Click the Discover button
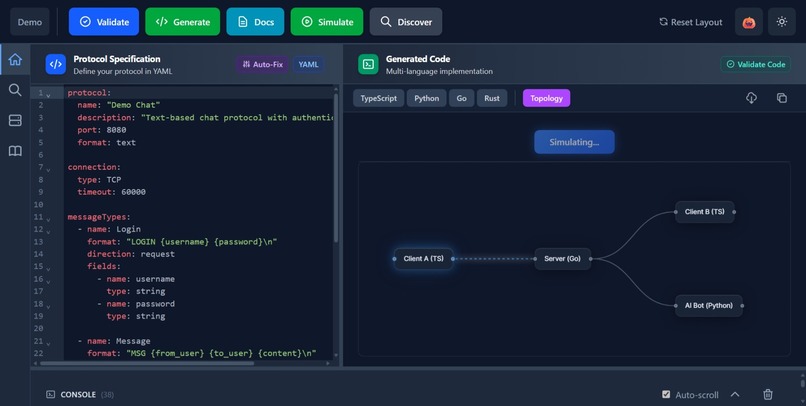 406,22
